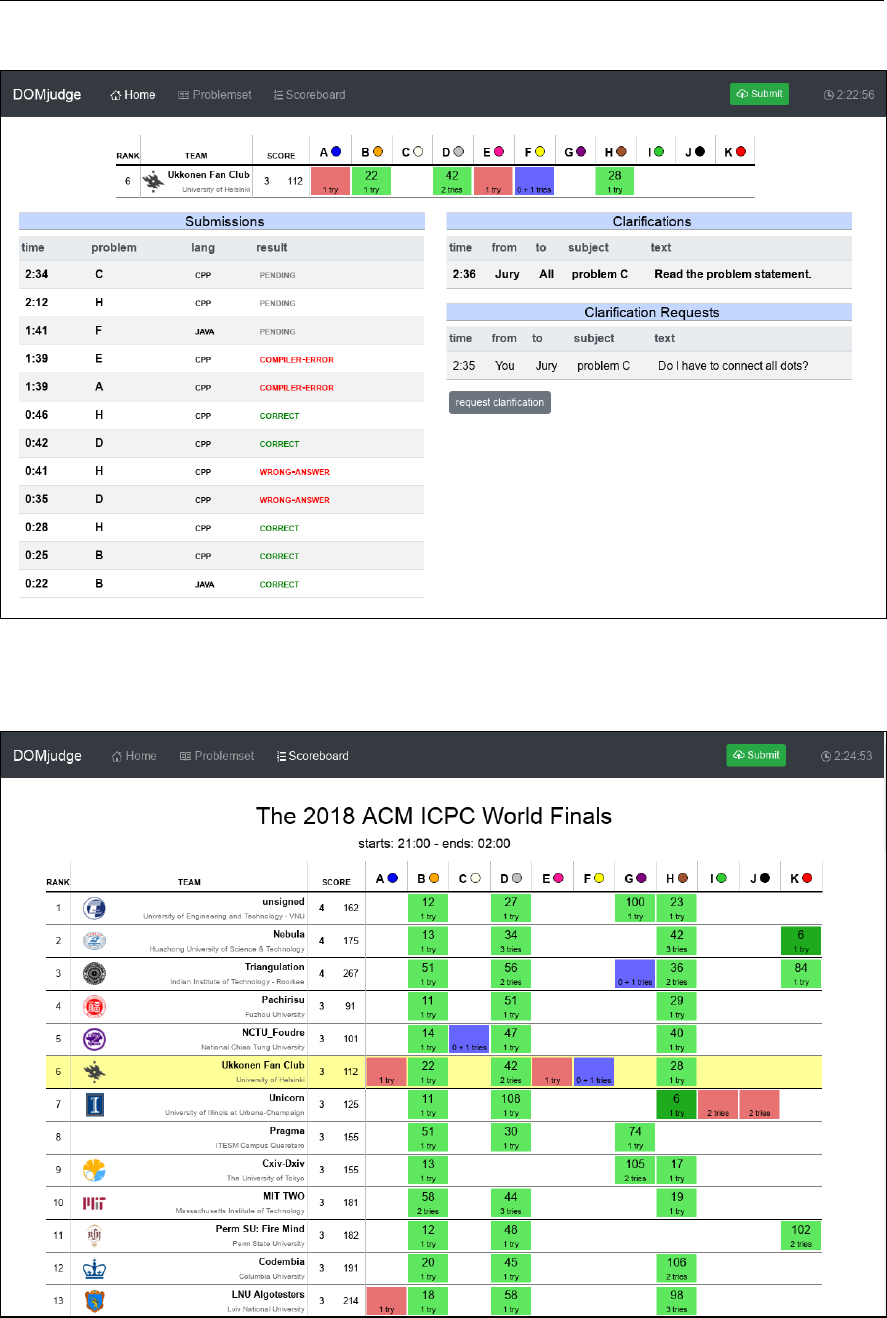Click problem E pink circle in the team home header
887x1318 pixels.
499,152
